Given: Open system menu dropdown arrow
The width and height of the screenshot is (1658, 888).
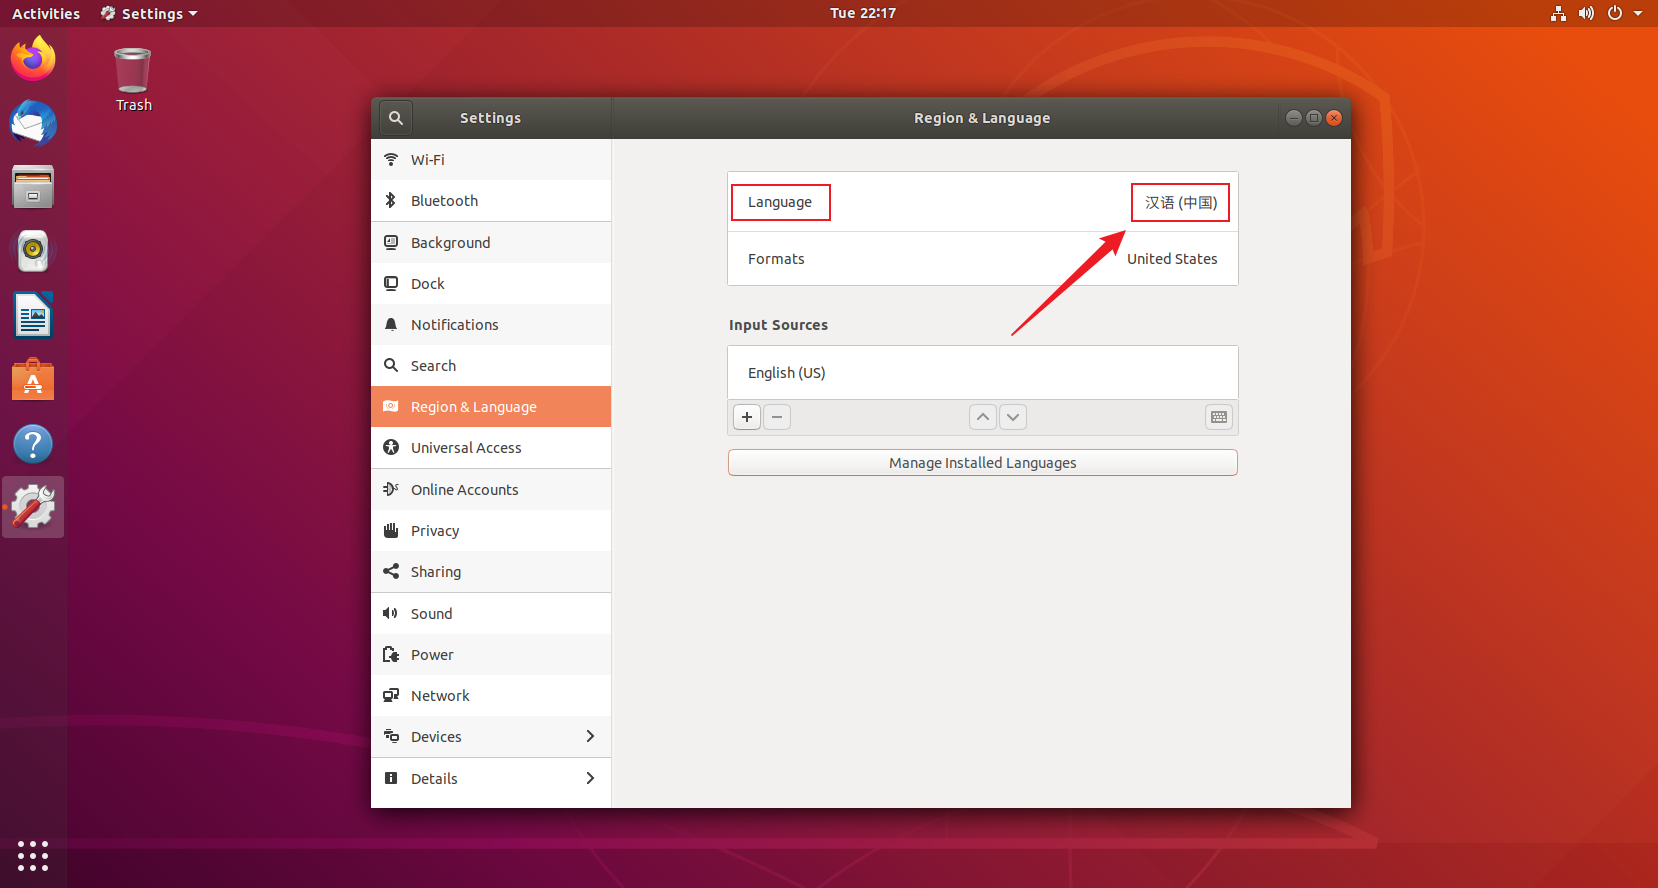Looking at the screenshot, I should (1638, 13).
